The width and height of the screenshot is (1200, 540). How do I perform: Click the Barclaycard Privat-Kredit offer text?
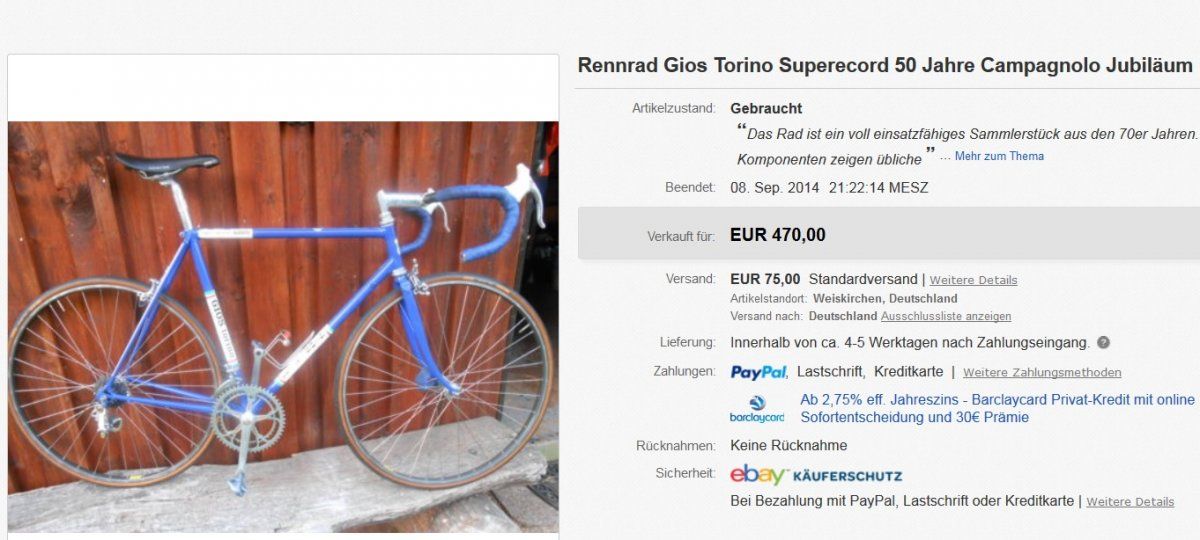[x=997, y=408]
